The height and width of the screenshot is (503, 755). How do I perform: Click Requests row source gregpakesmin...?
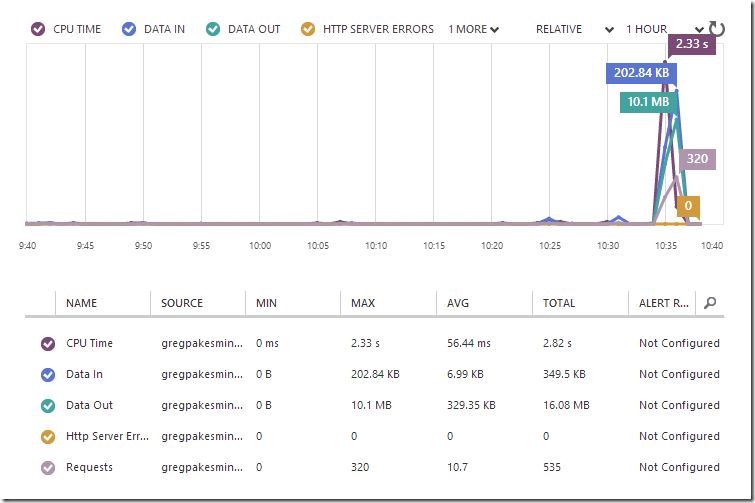(x=202, y=467)
